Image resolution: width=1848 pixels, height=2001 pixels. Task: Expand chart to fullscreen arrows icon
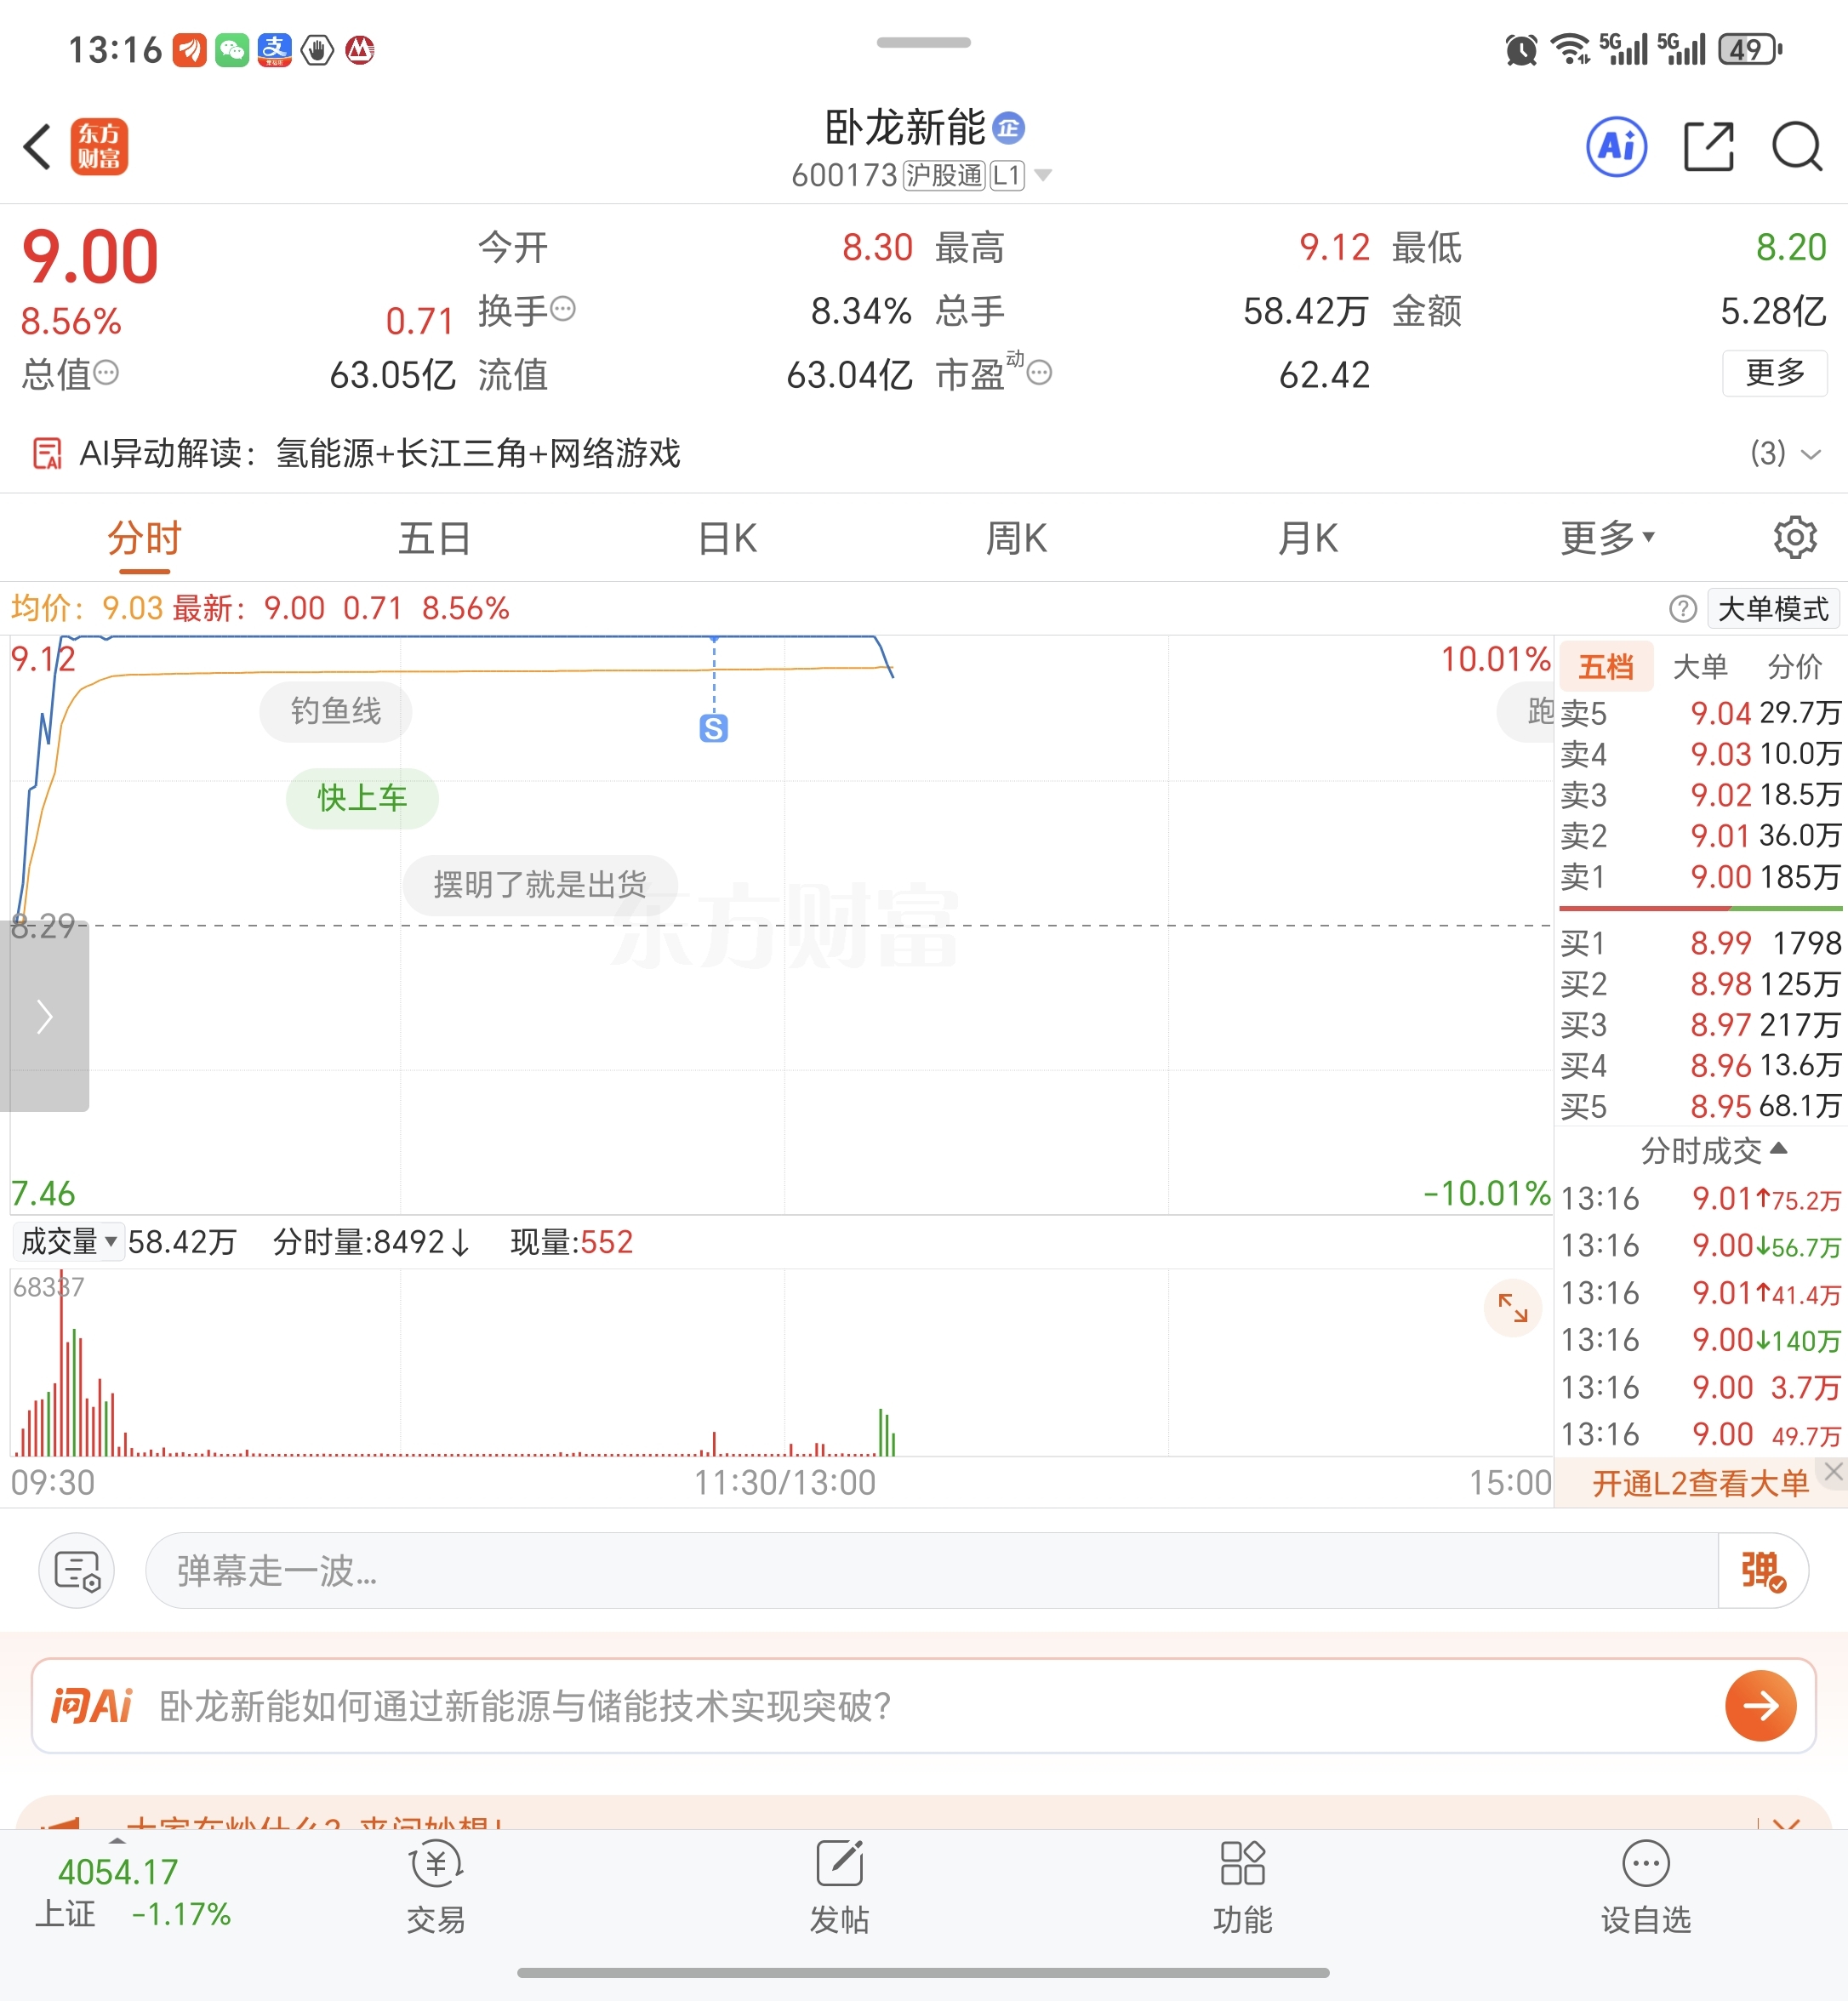(1512, 1307)
